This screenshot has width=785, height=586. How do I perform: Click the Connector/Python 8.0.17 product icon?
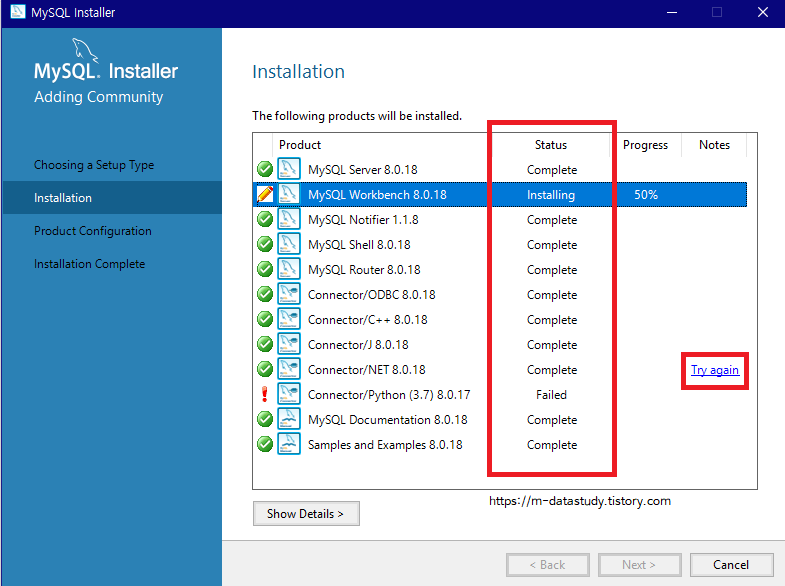click(x=289, y=394)
